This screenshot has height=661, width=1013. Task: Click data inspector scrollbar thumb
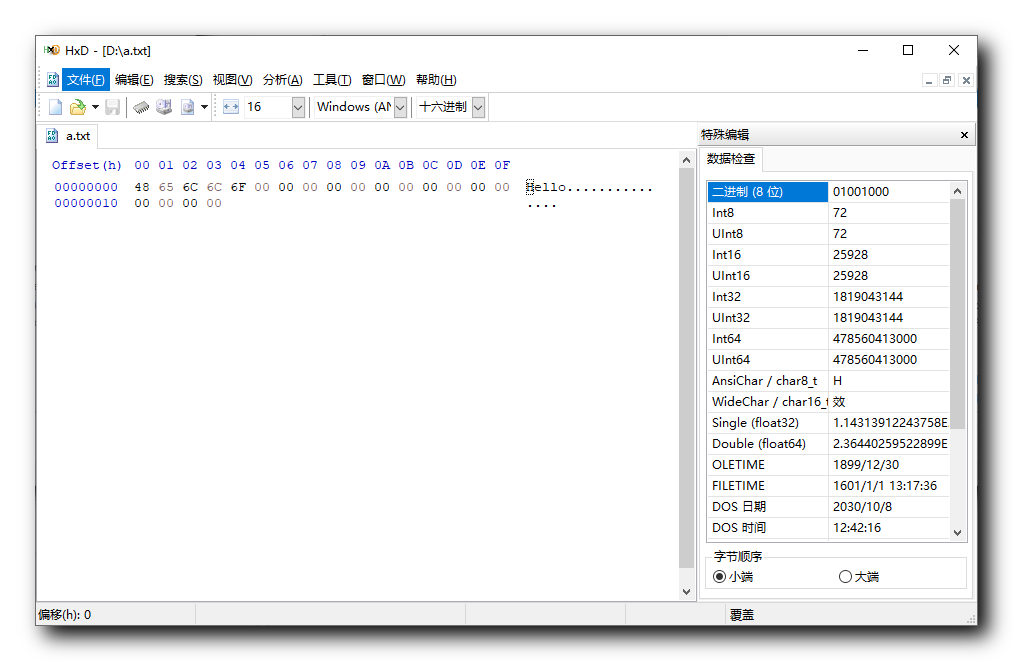click(957, 314)
